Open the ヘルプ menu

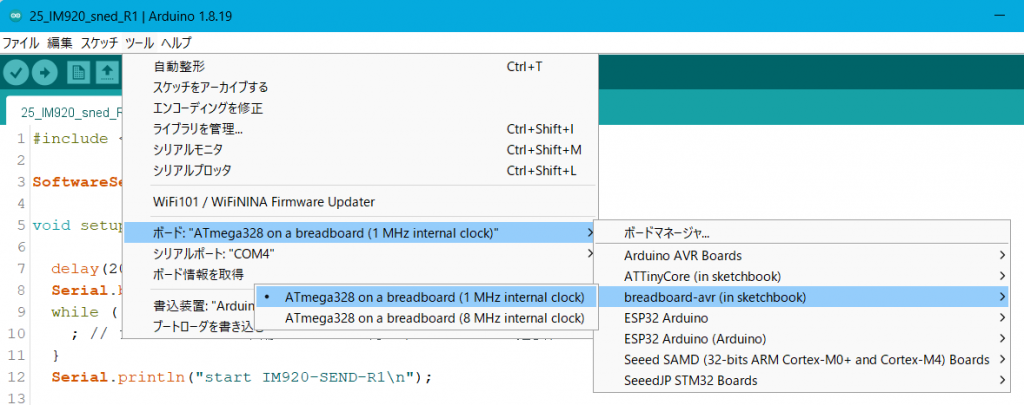tap(176, 43)
